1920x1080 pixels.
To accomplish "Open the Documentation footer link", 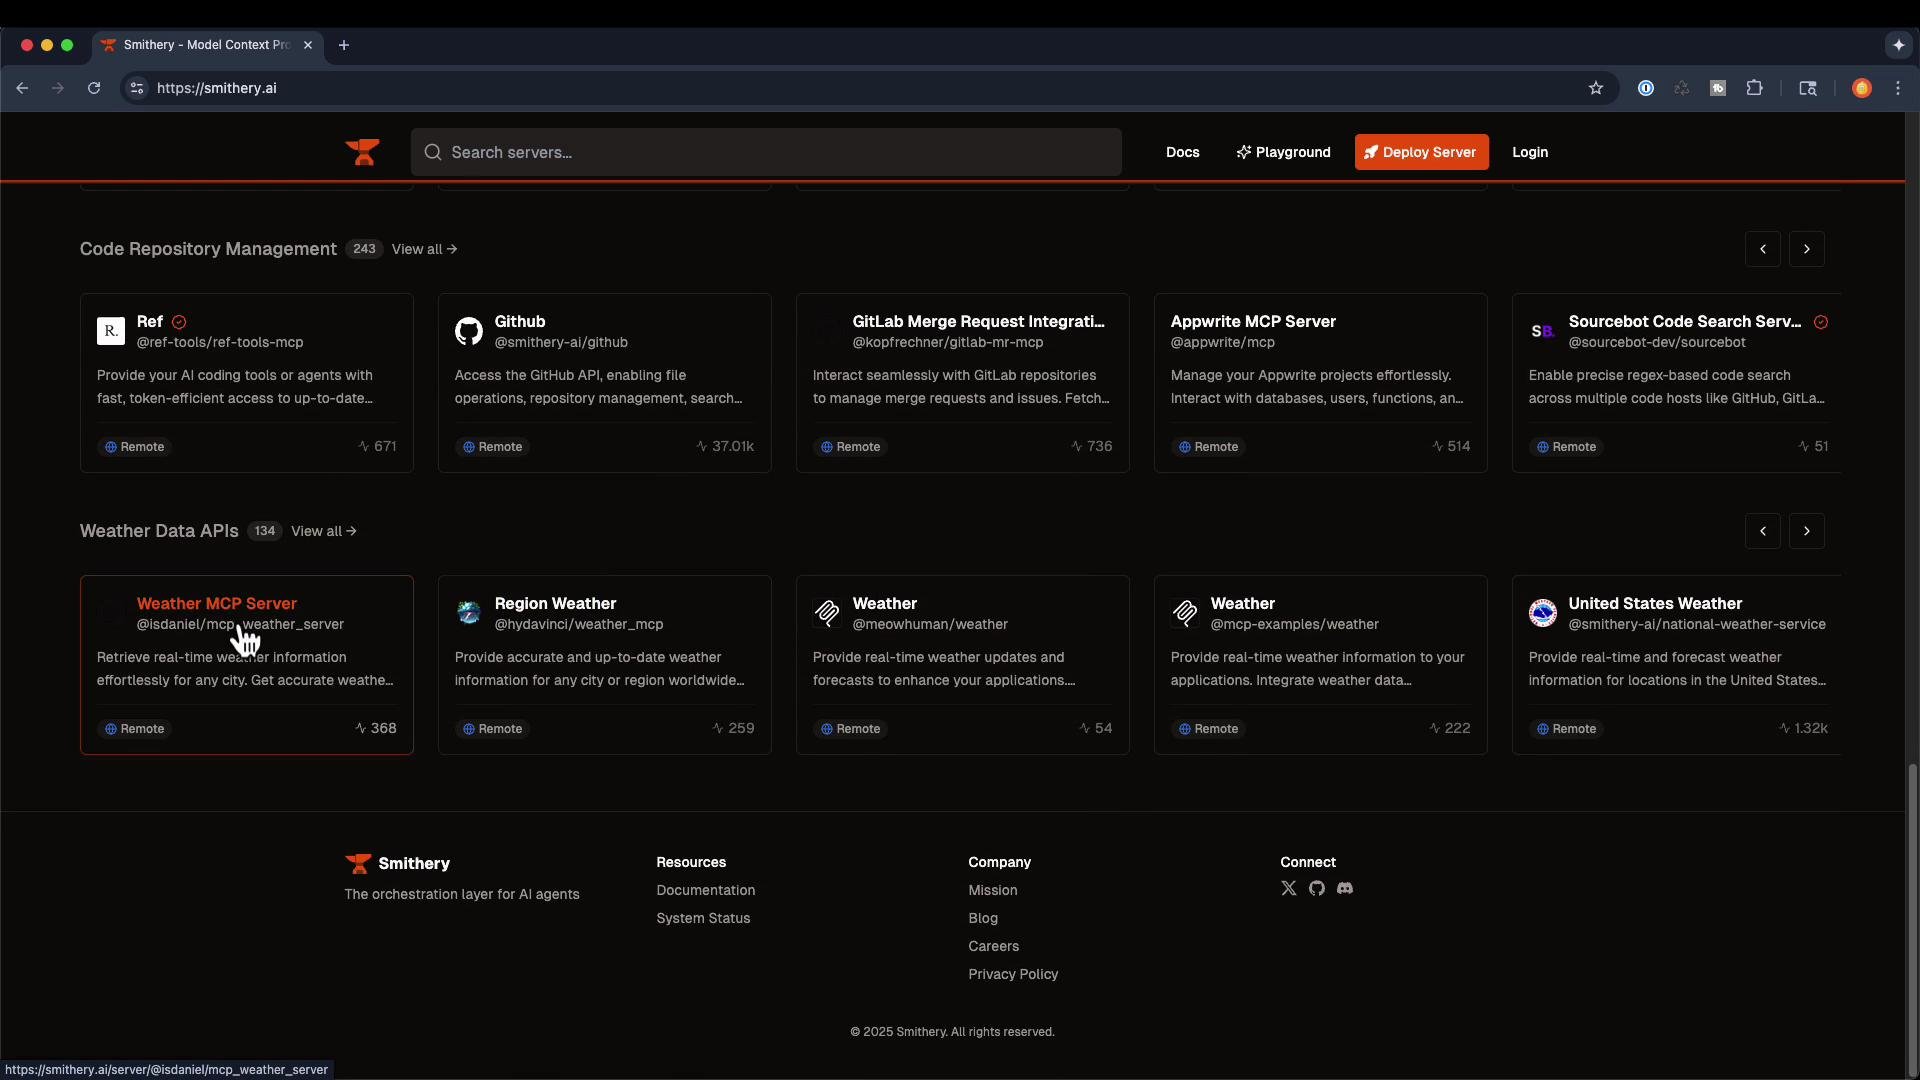I will point(706,890).
